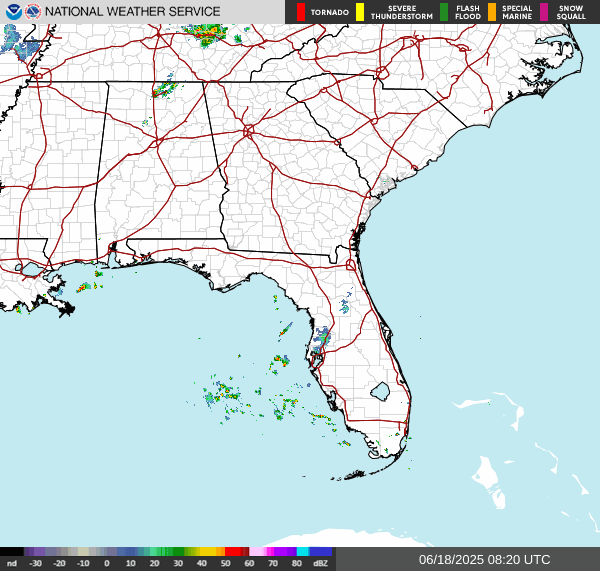Click Lake Pontchartrain on the Louisiana map

[32, 269]
